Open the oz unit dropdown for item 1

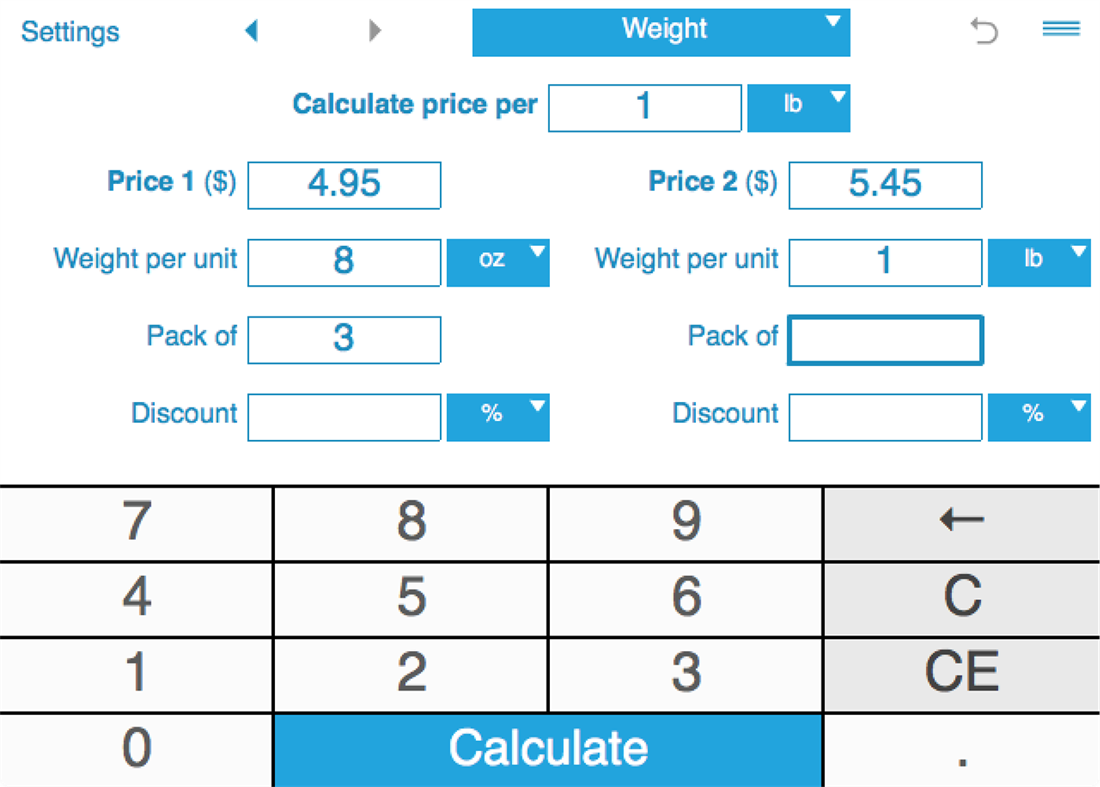pyautogui.click(x=498, y=262)
